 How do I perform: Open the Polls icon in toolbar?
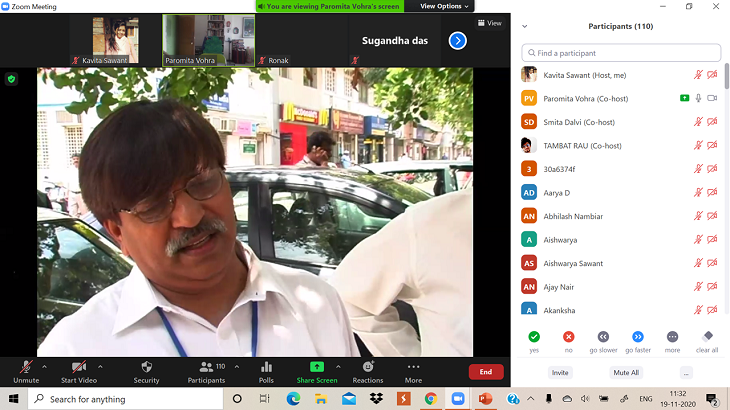pyautogui.click(x=266, y=367)
